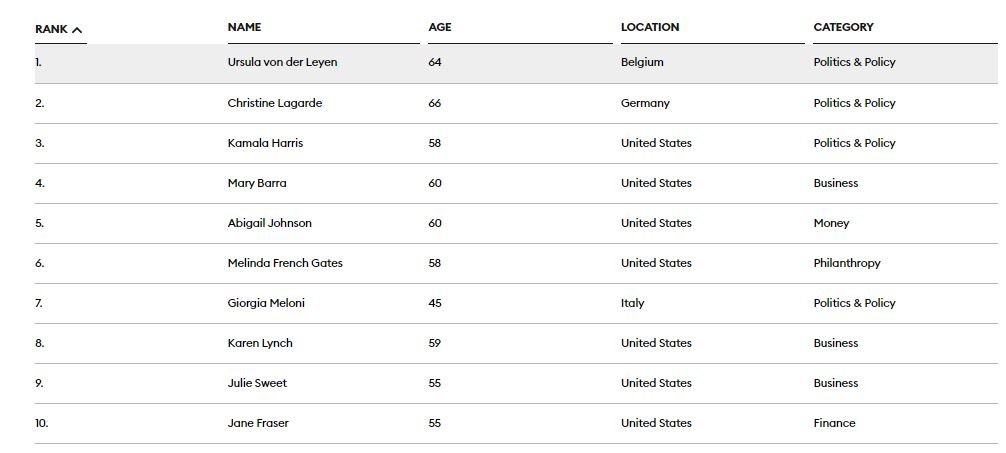Open Christine Lagarde's profile link
This screenshot has height=453, width=1006.
click(275, 103)
